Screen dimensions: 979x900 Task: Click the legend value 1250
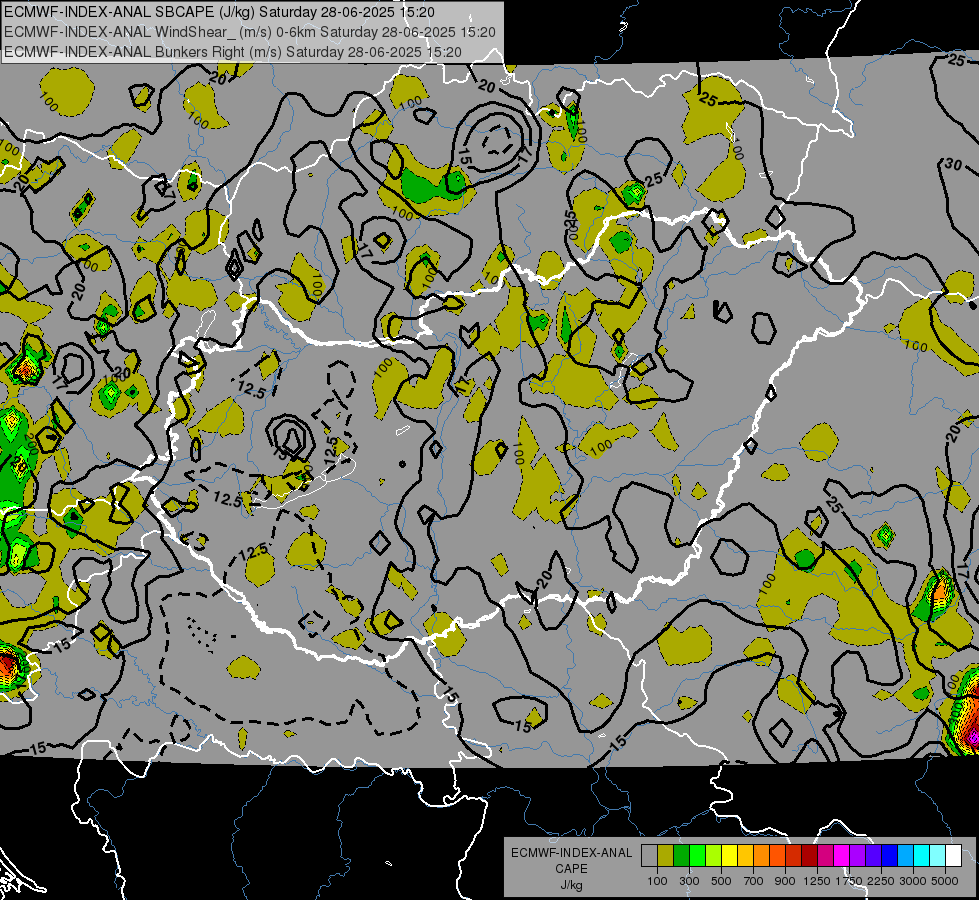(x=817, y=881)
